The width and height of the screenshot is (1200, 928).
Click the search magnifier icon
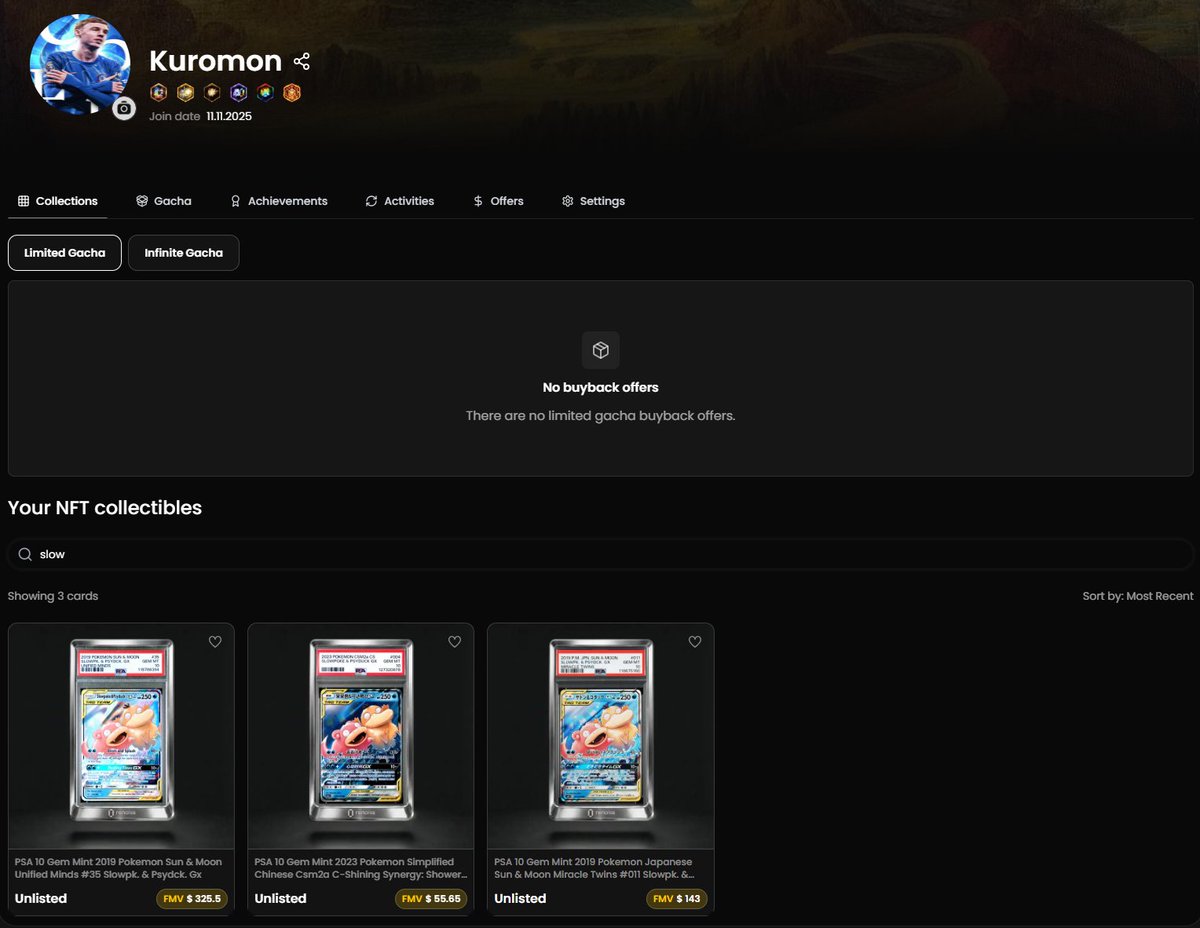(x=25, y=554)
